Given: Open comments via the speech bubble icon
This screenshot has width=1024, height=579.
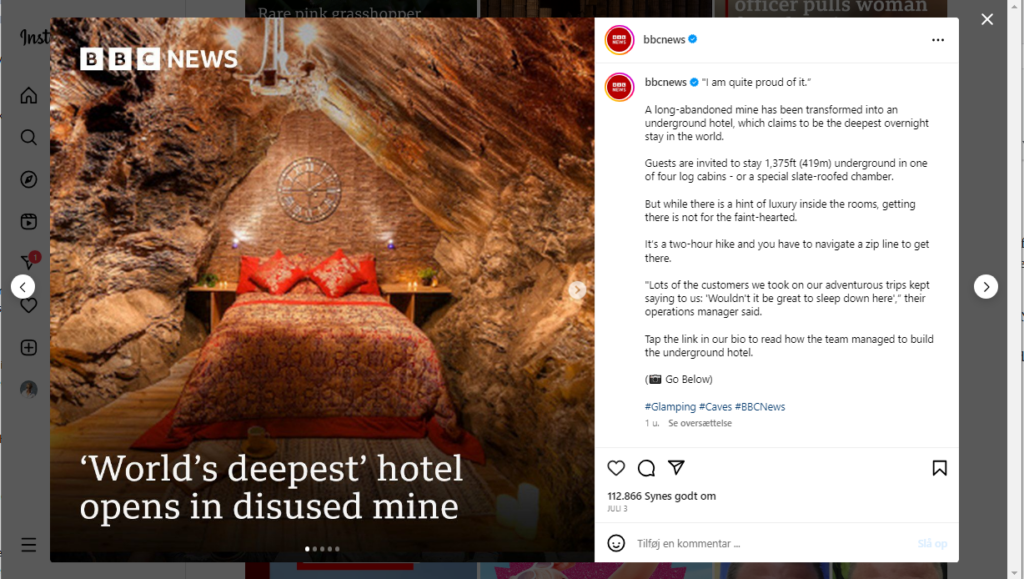Looking at the screenshot, I should click(x=646, y=468).
